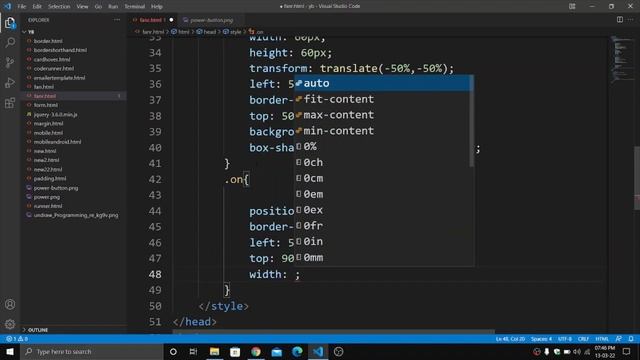This screenshot has width=640, height=360.
Task: Open the Help menu
Action: tap(157, 7)
